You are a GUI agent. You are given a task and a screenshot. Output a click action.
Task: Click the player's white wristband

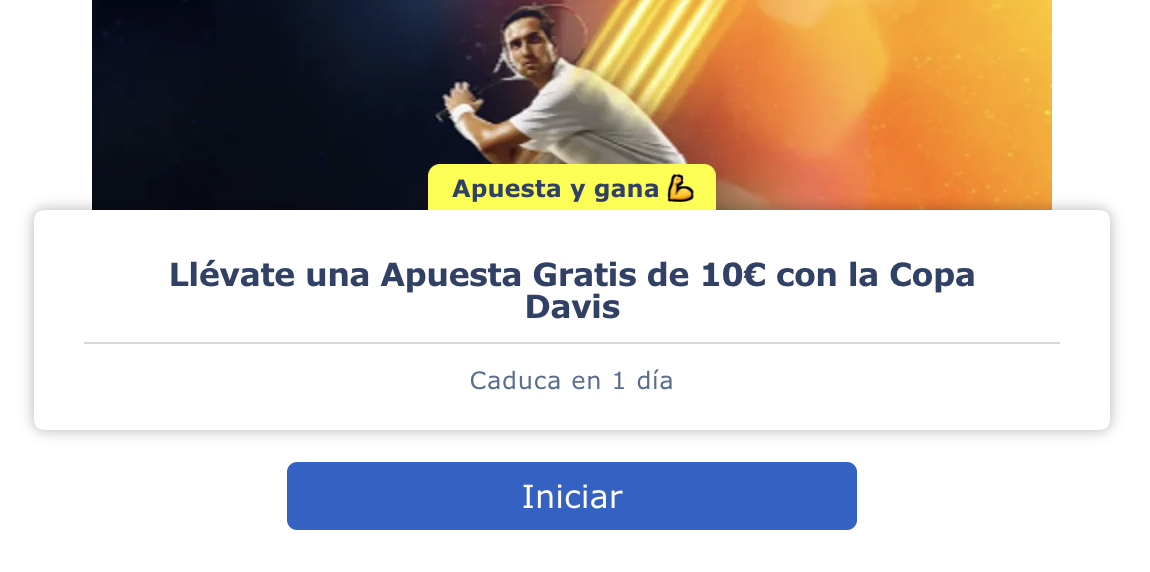coord(462,113)
